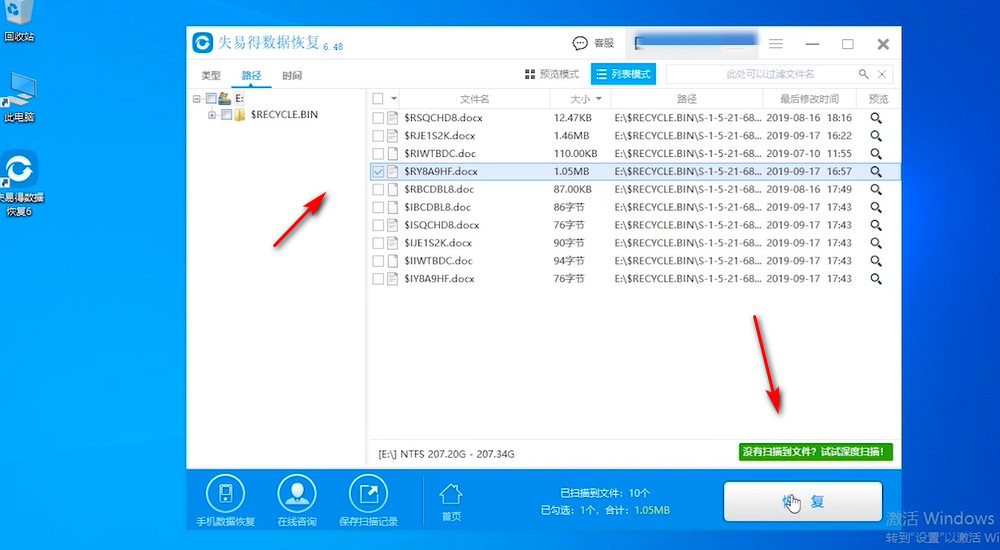Sort by the 文件名 column header
Viewport: 1000px width, 550px height.
click(x=474, y=99)
